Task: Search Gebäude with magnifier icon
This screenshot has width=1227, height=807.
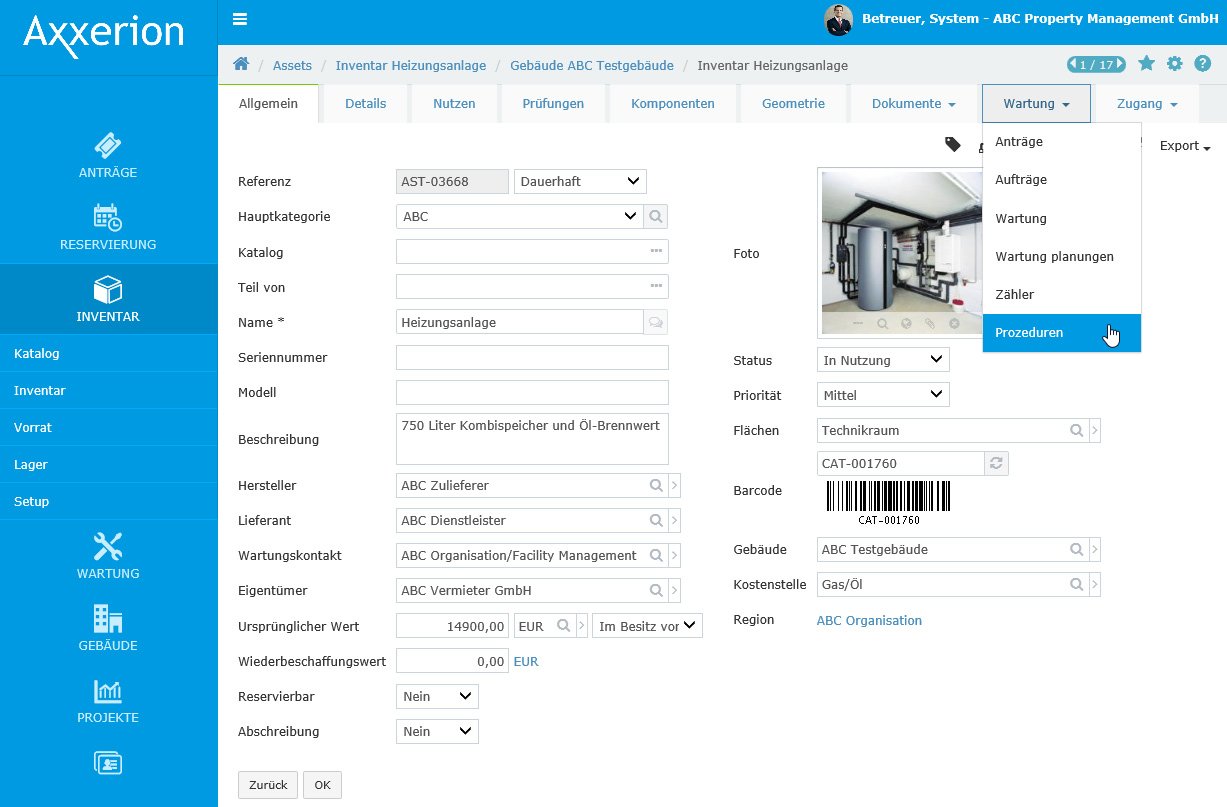Action: 1076,549
